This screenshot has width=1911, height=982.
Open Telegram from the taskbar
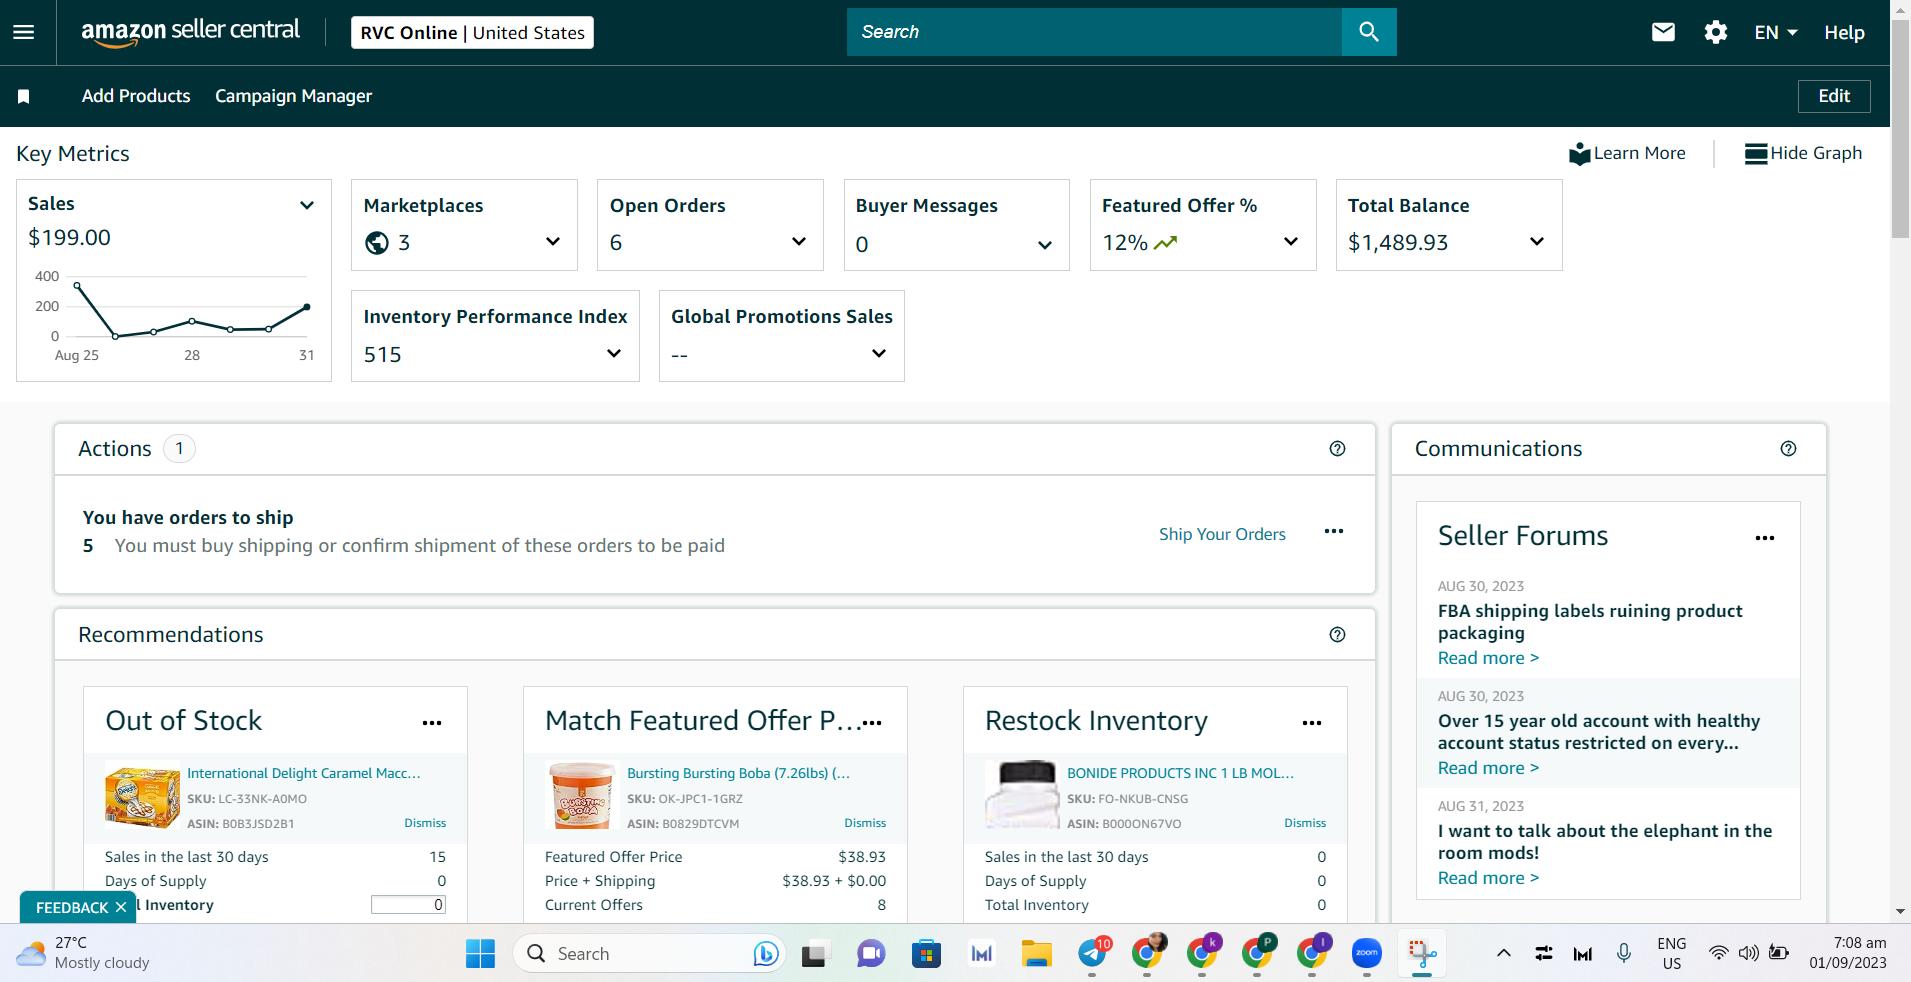[1092, 954]
